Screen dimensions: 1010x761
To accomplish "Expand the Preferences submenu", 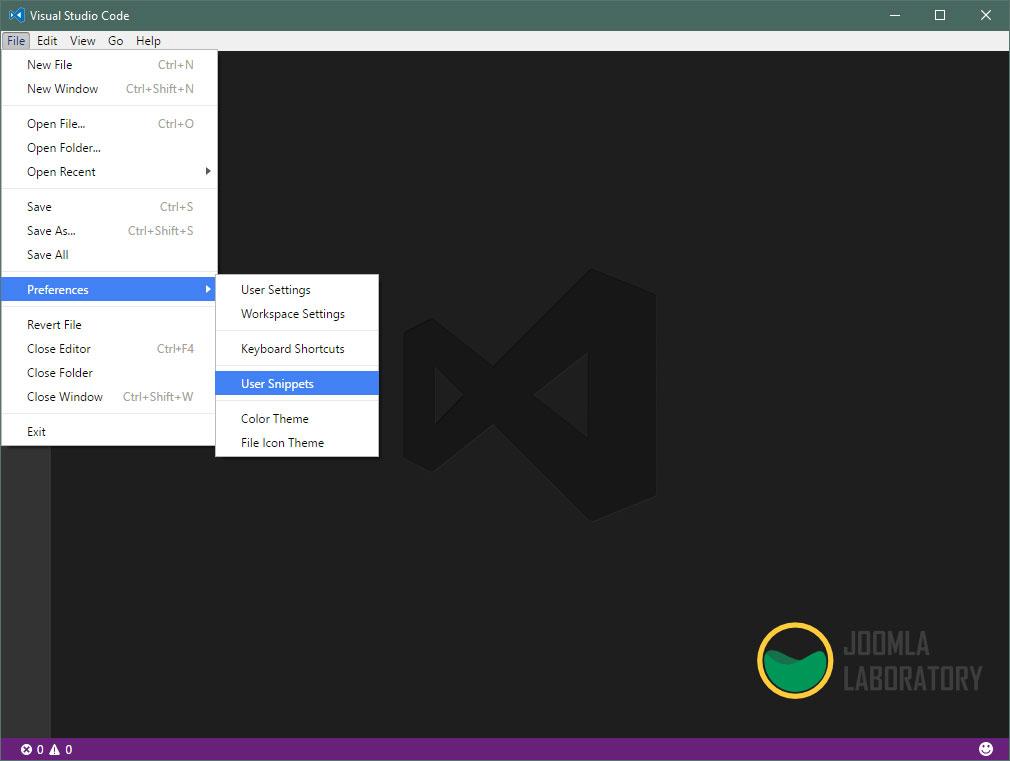I will pos(110,289).
